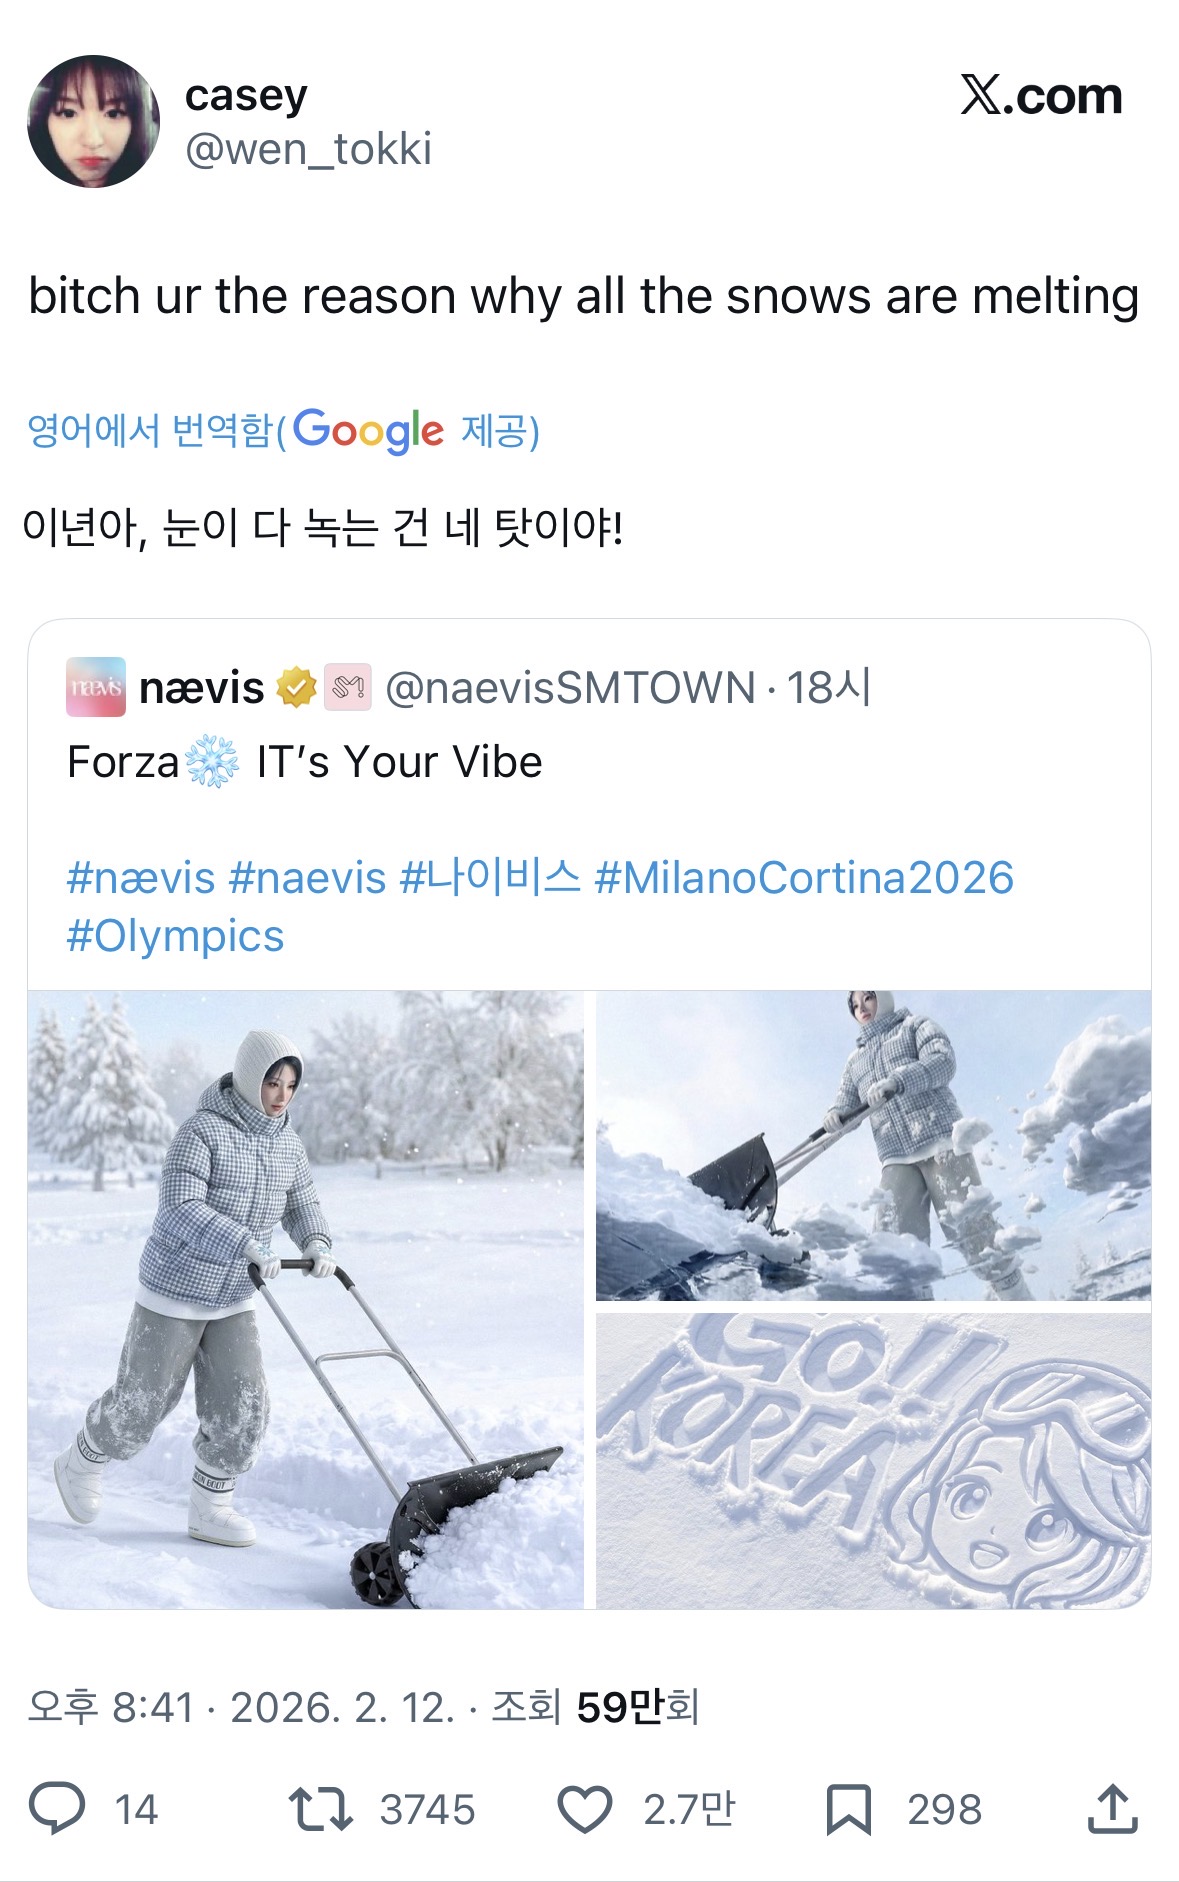Open hashtag #MilanoCortina2026
Viewport: 1179px width, 1882px height.
click(x=804, y=878)
